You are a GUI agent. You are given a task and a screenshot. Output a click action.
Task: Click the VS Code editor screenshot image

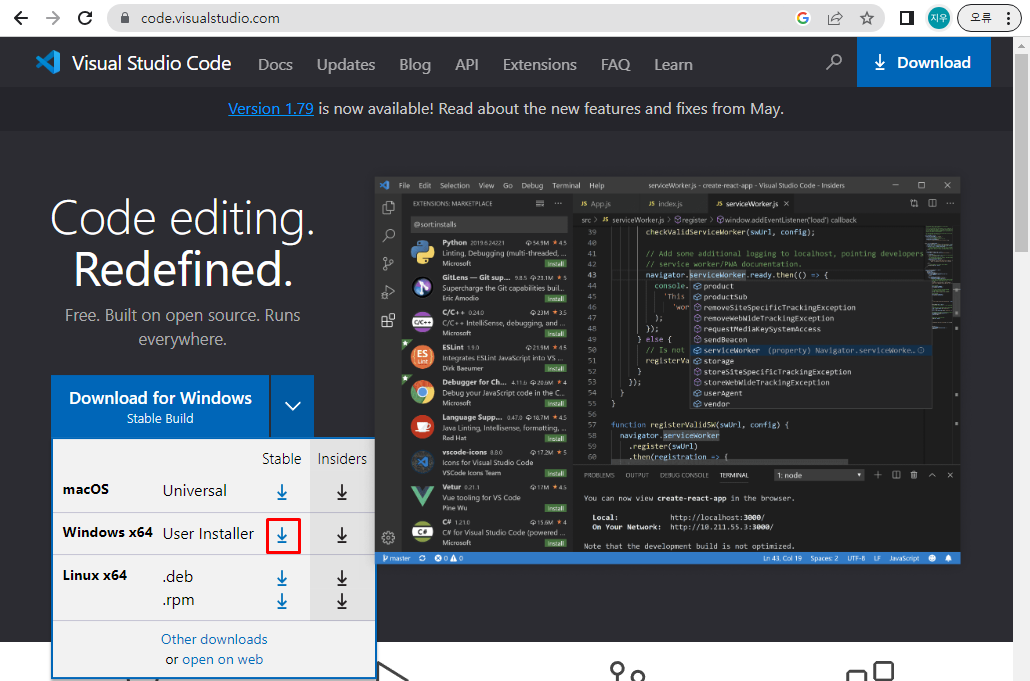[667, 370]
